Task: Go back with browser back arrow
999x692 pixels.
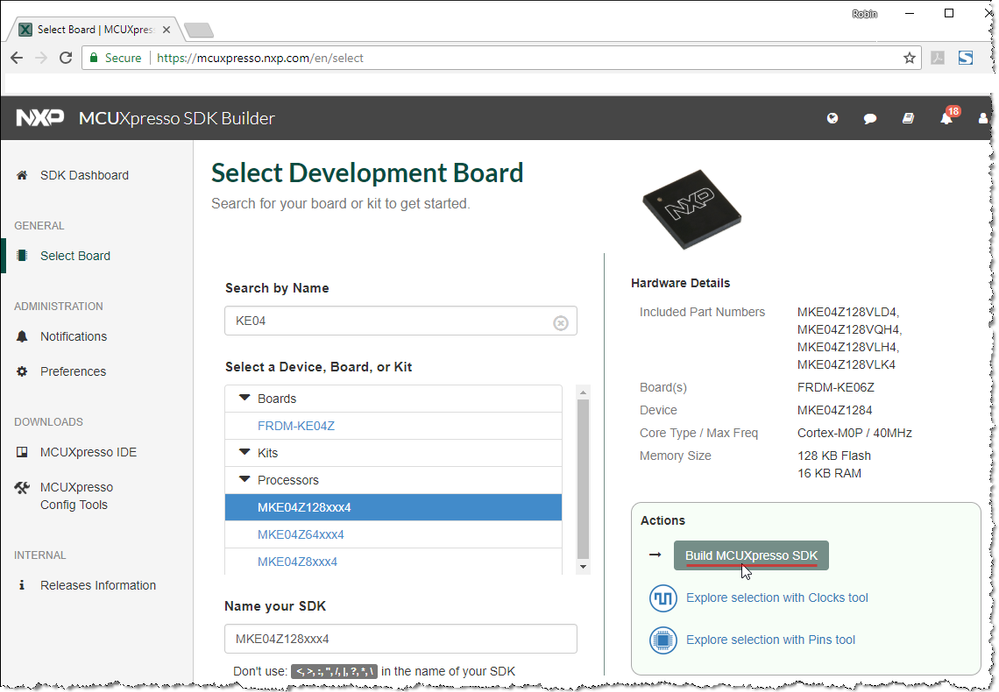Action: 17,58
